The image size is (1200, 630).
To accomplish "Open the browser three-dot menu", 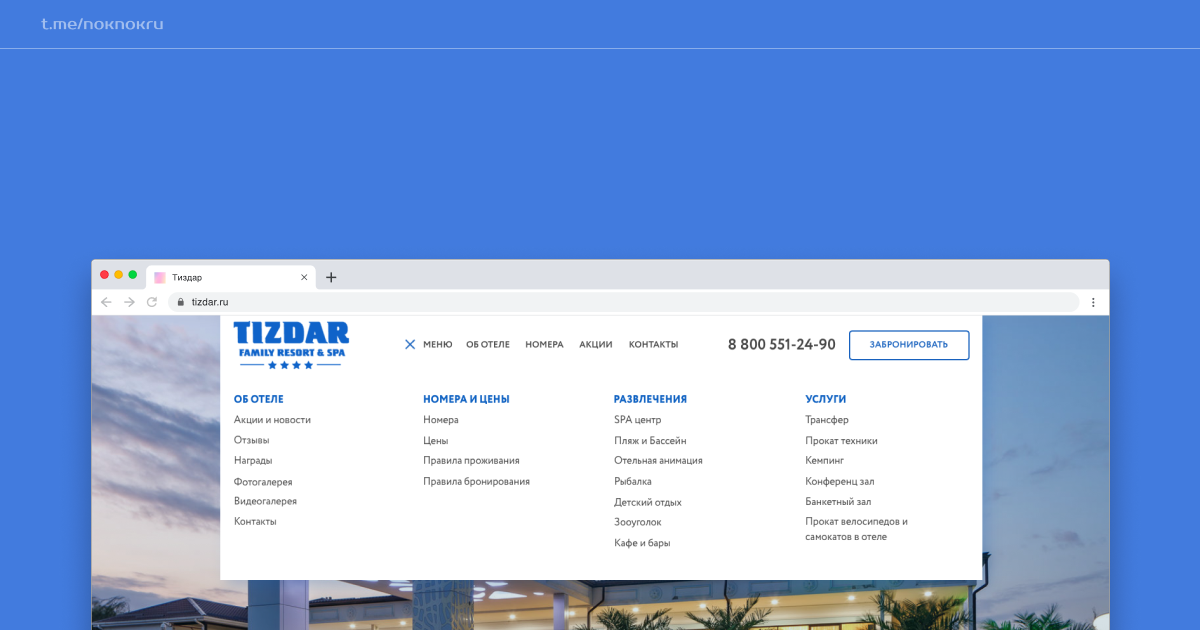I will point(1093,302).
